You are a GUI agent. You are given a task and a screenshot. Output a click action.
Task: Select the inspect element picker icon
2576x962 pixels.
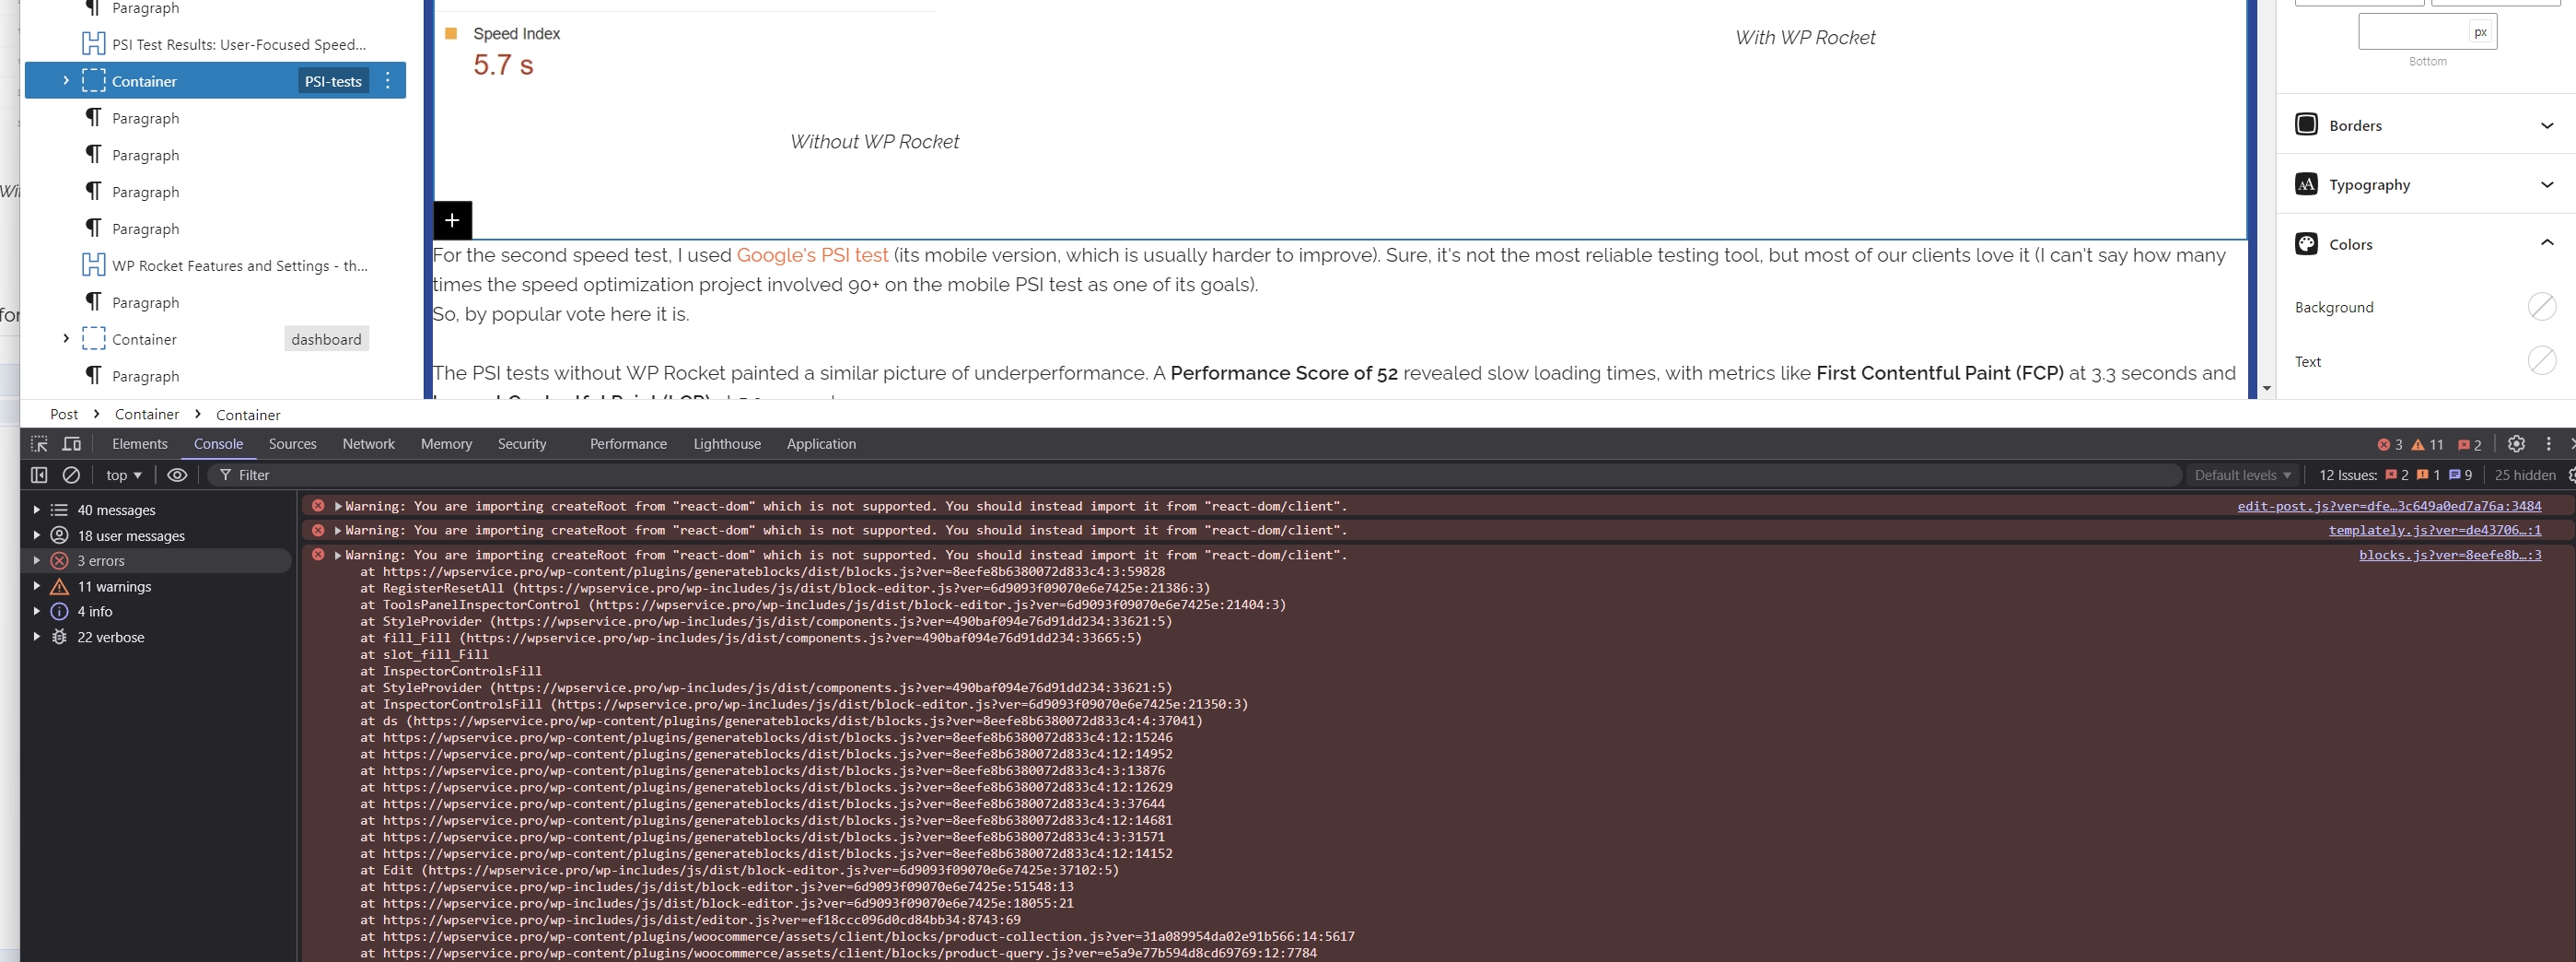39,444
